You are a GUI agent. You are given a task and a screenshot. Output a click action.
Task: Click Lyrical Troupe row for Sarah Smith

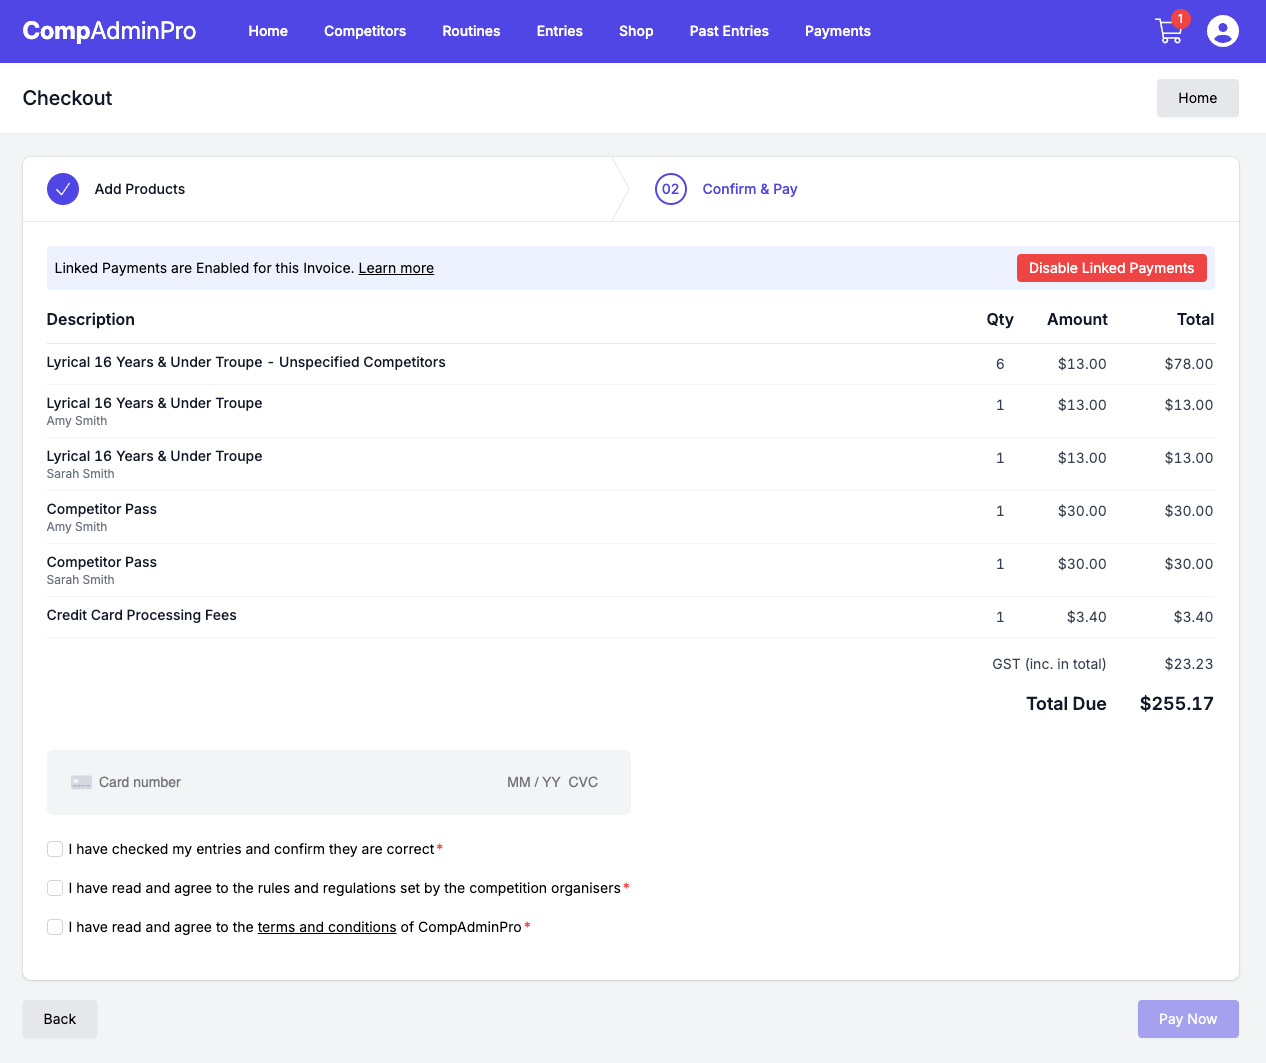[630, 464]
